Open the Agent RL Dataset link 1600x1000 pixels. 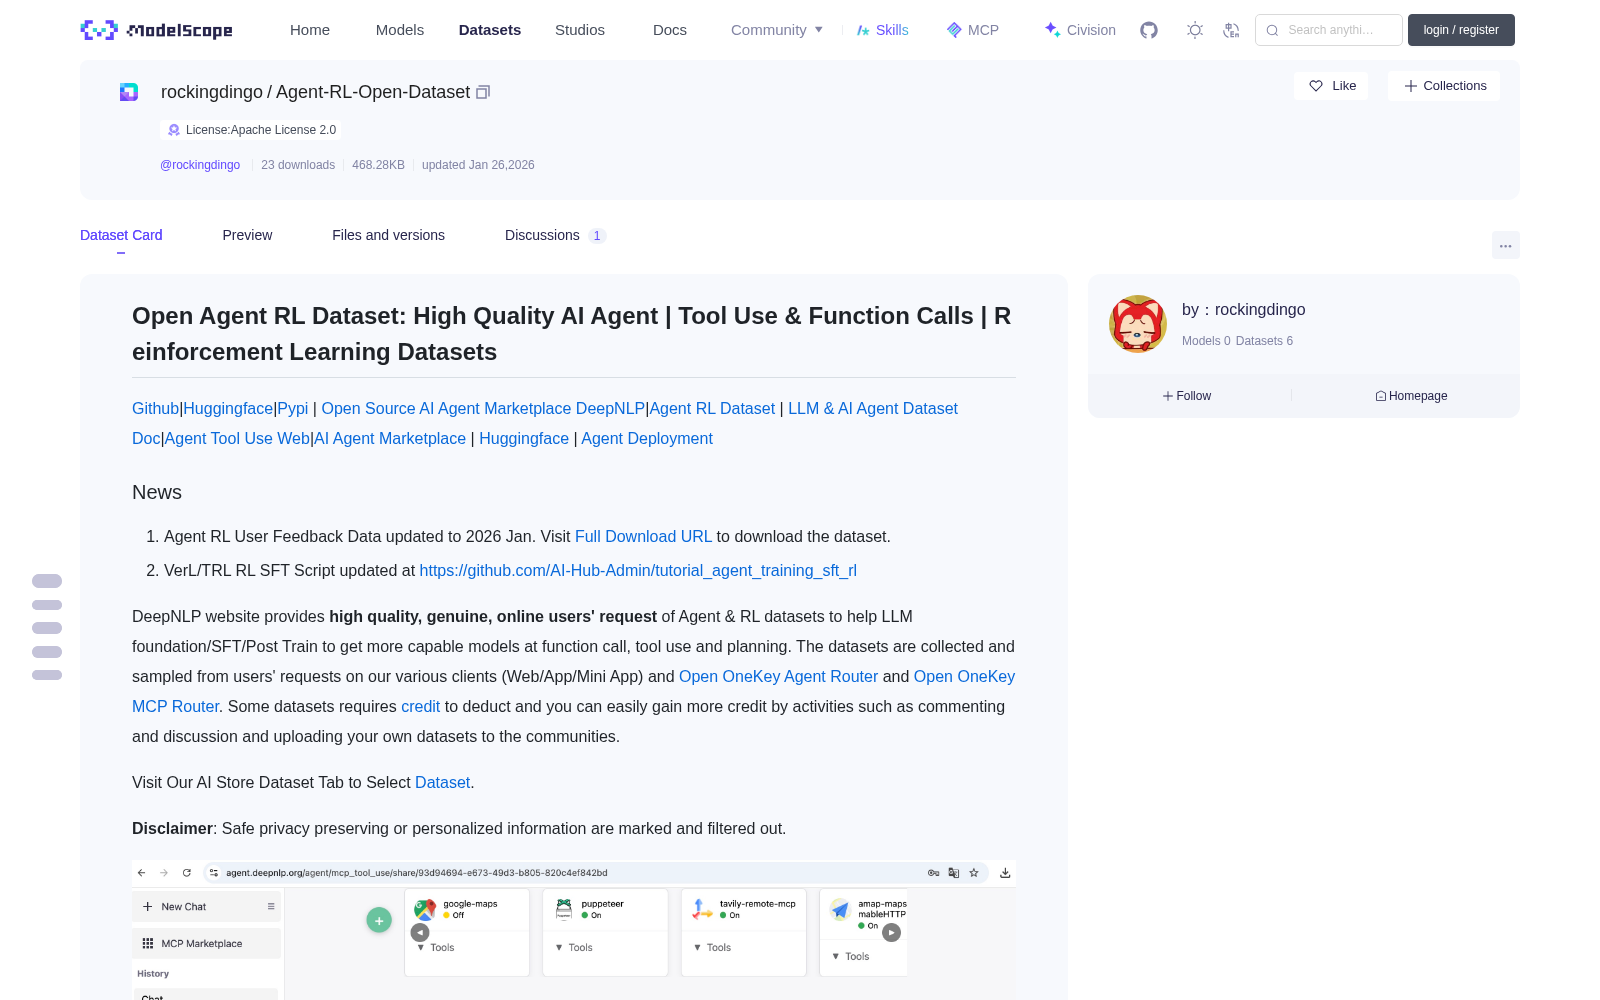(712, 408)
